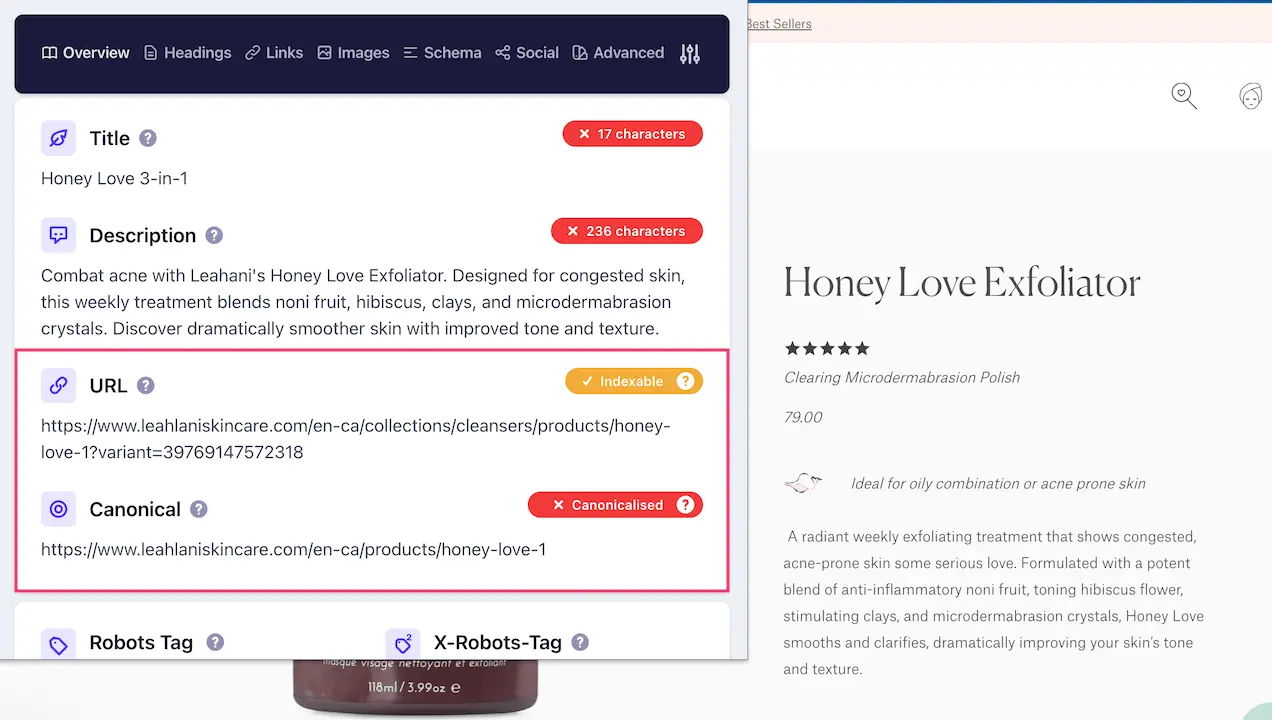Click the Canonical target icon

pos(58,509)
